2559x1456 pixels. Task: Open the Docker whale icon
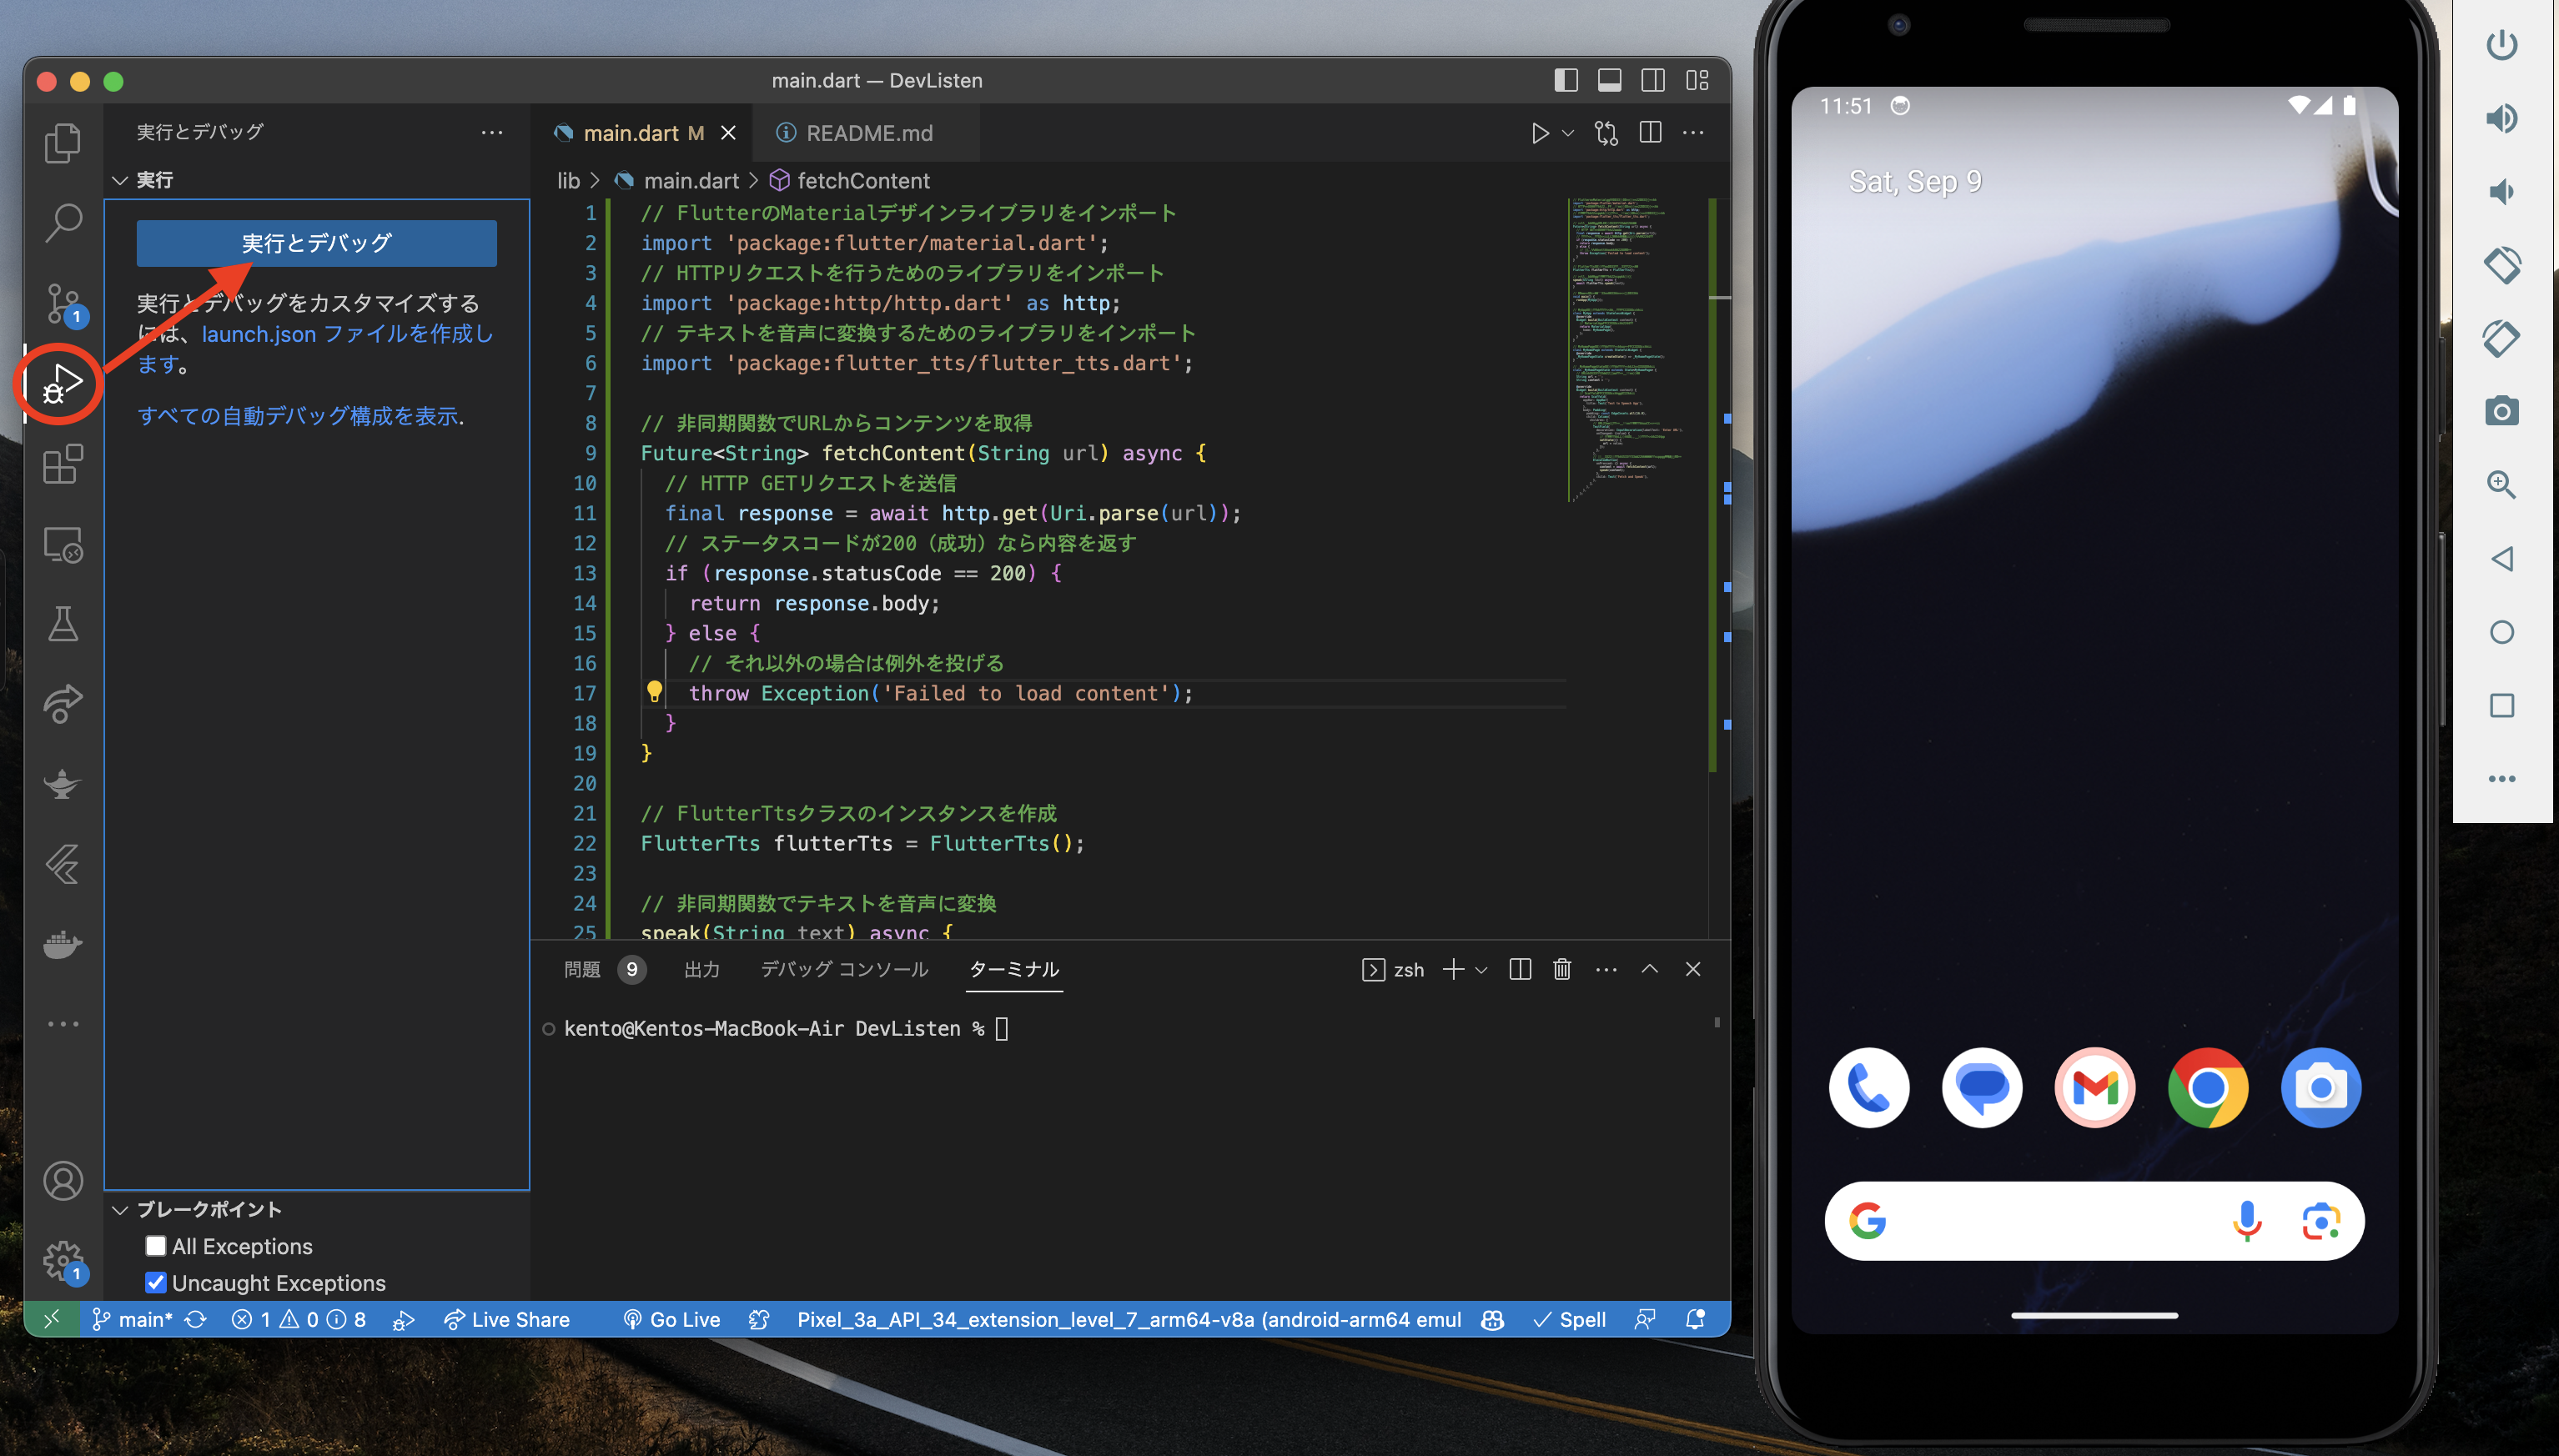tap(62, 943)
